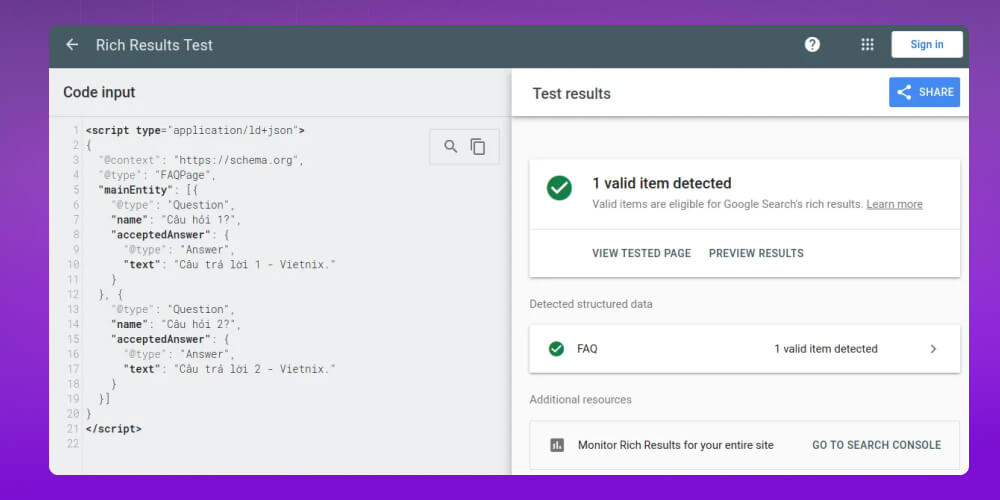Image resolution: width=1000 pixels, height=500 pixels.
Task: Click VIEW TESTED PAGE
Action: (x=642, y=253)
